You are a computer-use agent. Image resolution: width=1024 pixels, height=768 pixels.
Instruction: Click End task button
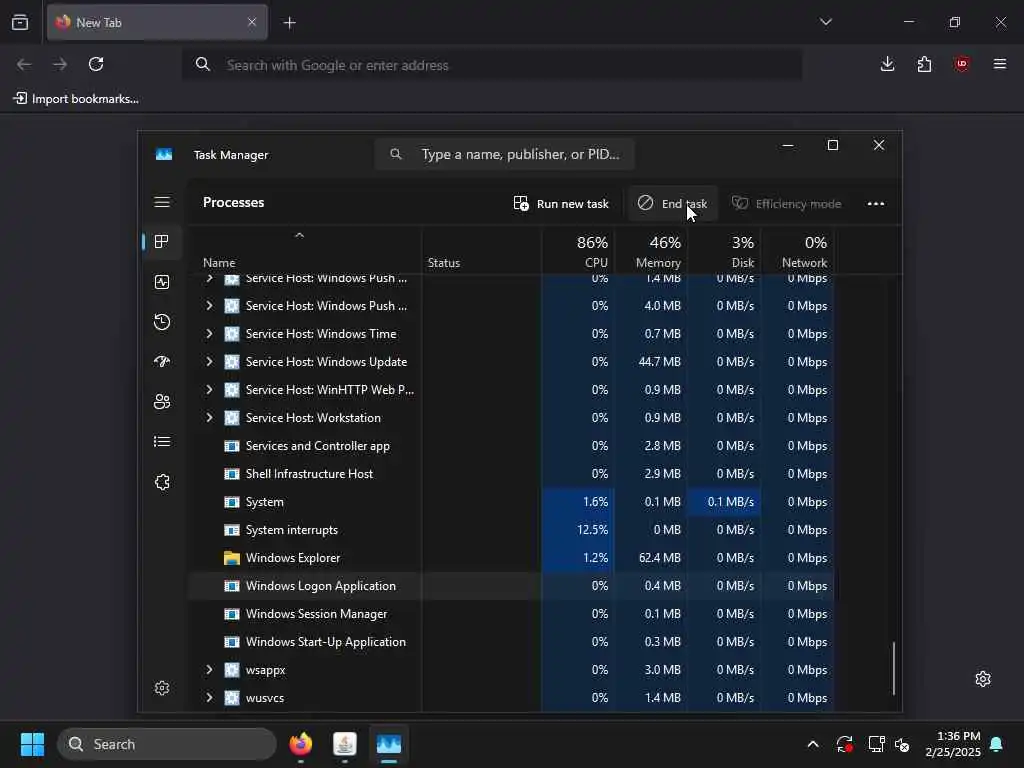tap(672, 204)
